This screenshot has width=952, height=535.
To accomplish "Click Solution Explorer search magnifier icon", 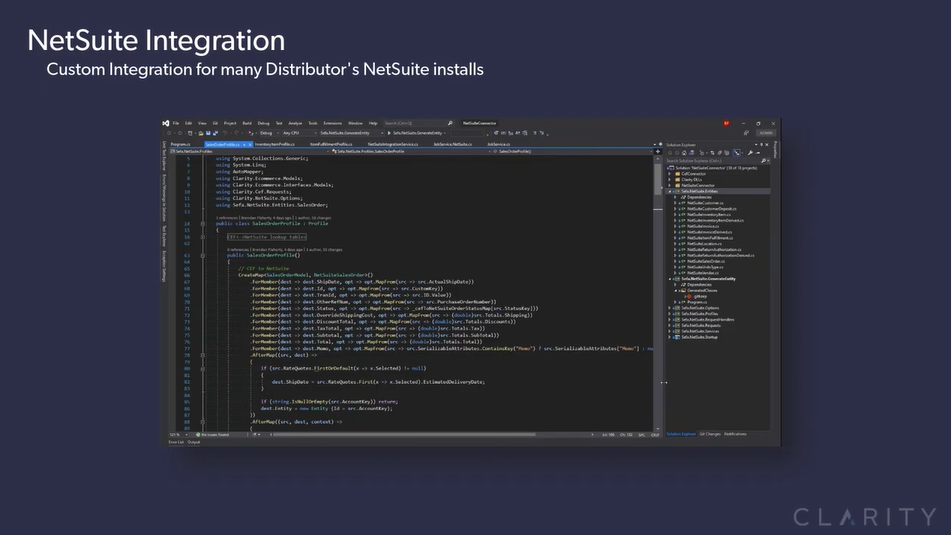I will tap(764, 160).
